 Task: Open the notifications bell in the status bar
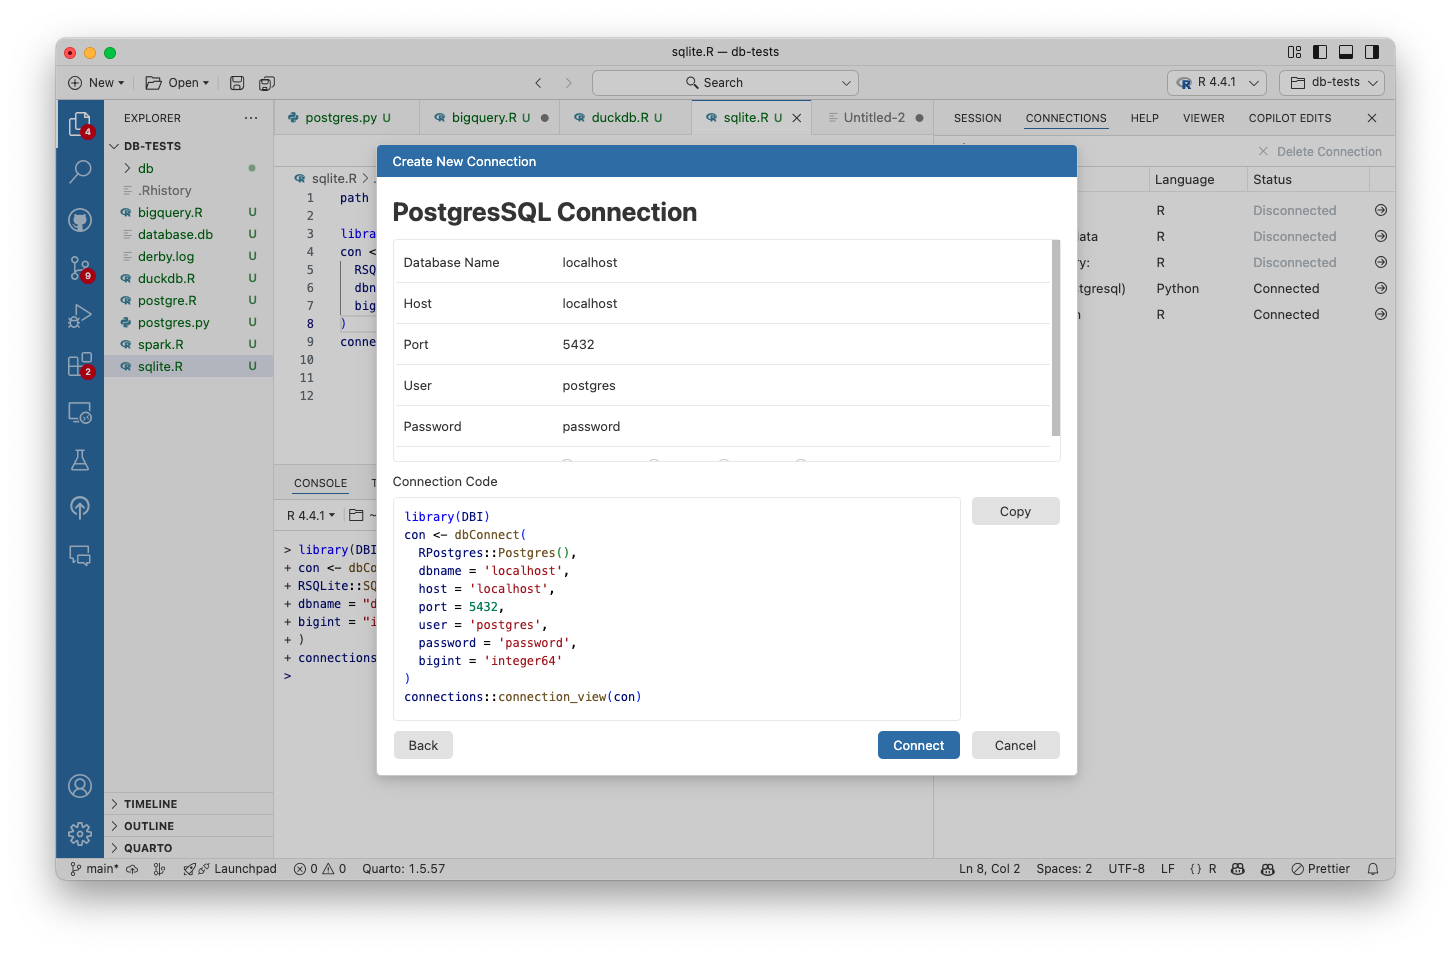1372,868
